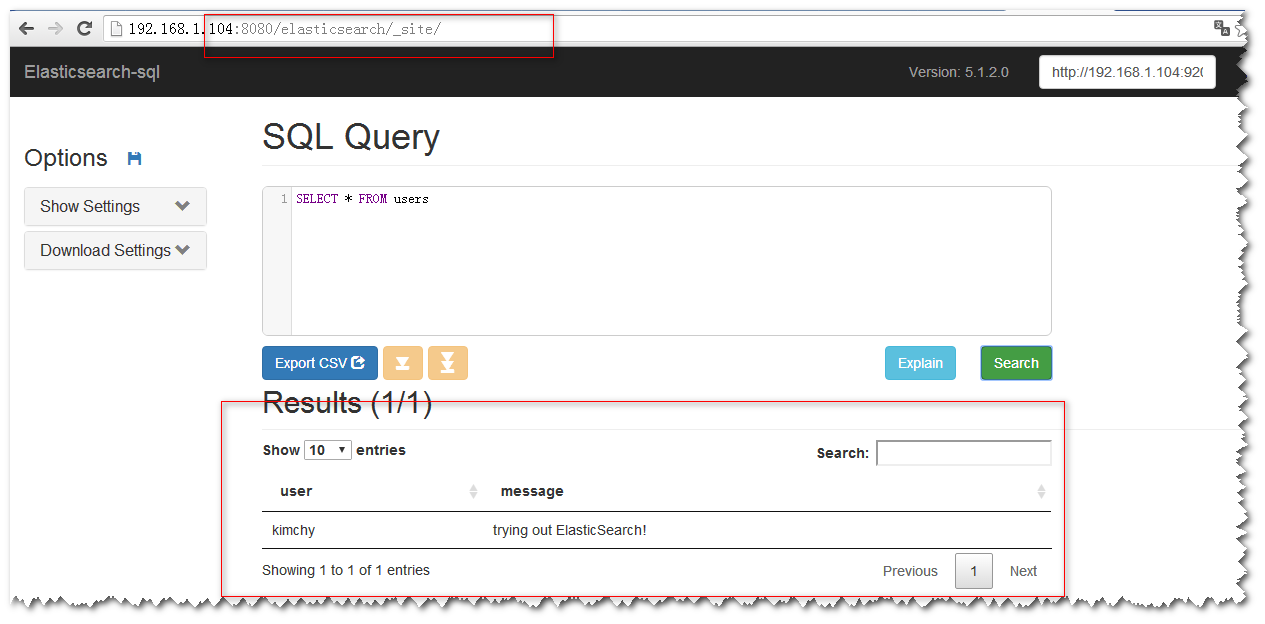Screen dimensions: 1265x624
Task: Click the line number 1 in editor gutter
Action: [284, 199]
